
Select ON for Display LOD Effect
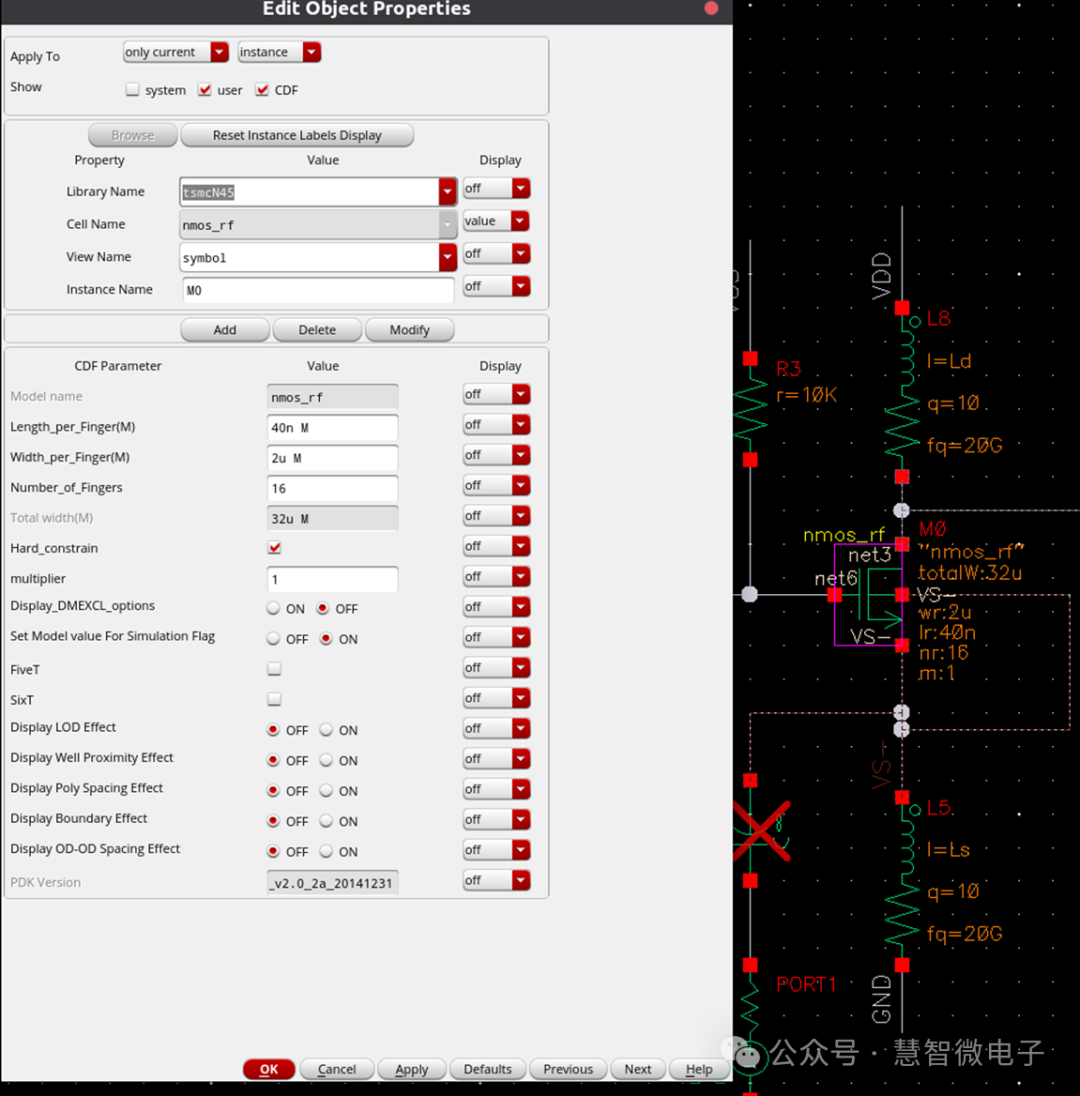pyautogui.click(x=326, y=730)
